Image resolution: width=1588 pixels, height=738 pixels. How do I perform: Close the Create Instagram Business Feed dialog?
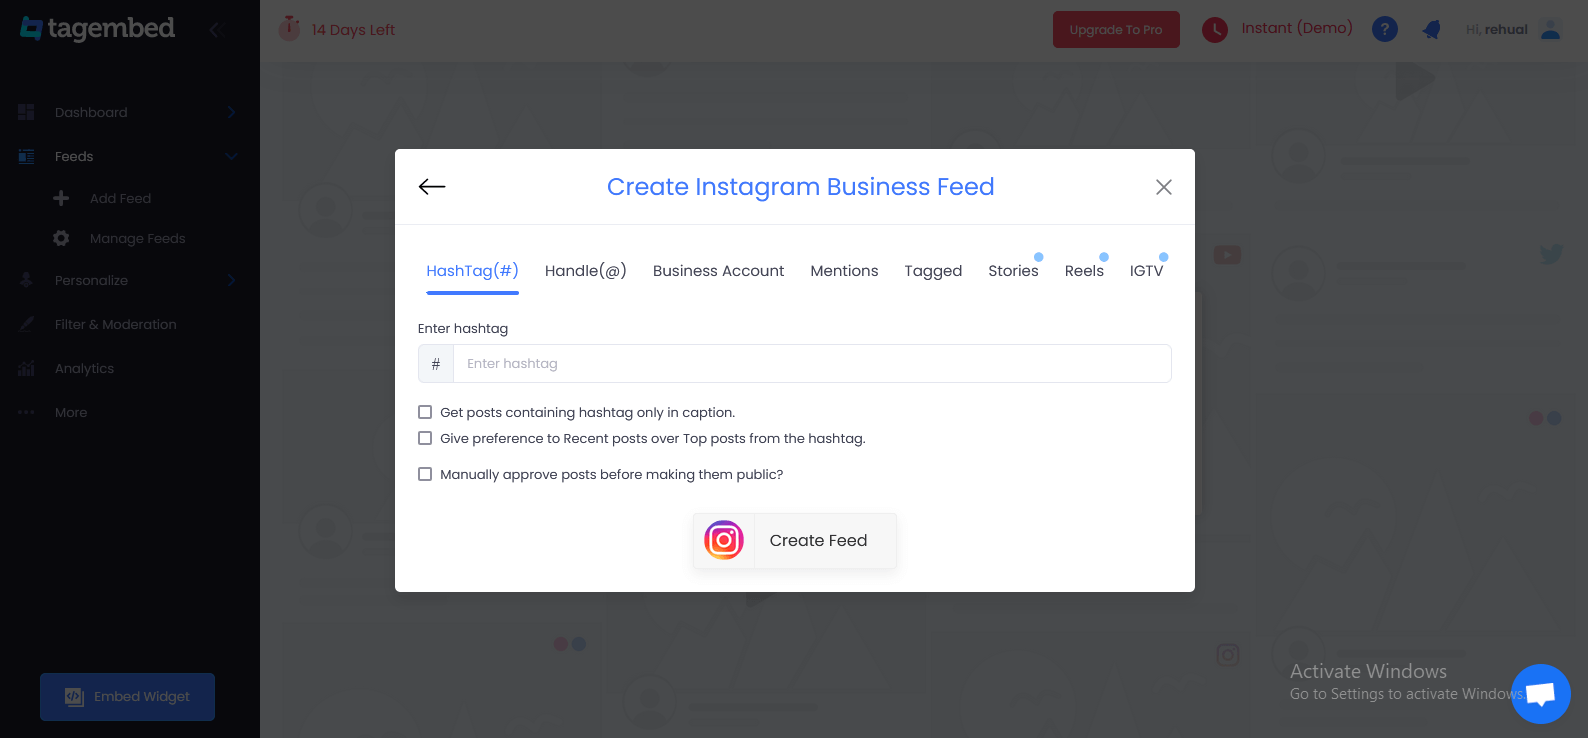click(1164, 187)
